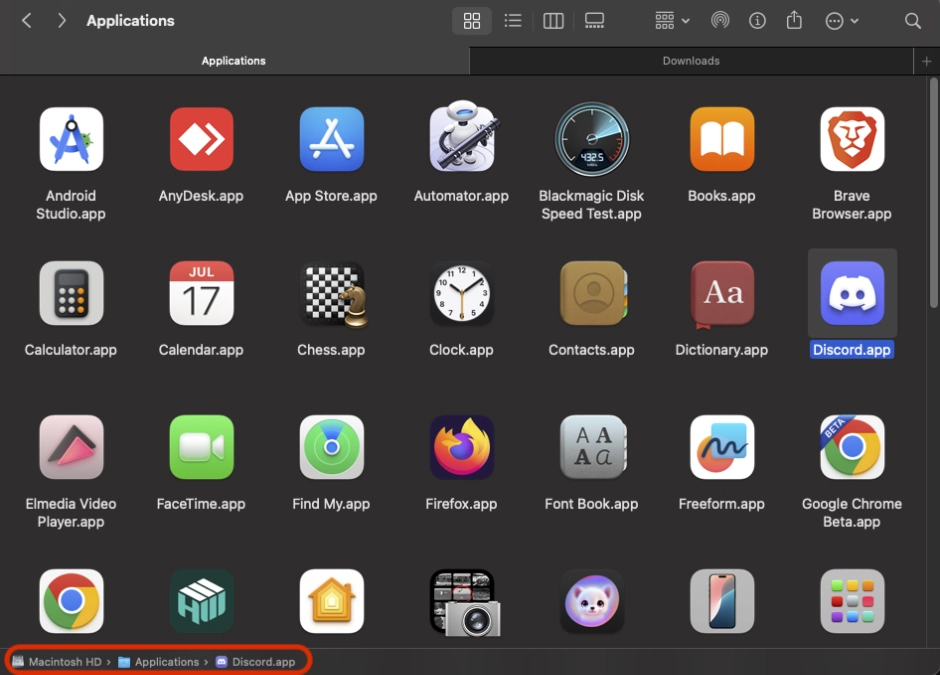Screen dimensions: 940x675
Task: Select the Brave Browser lion icon
Action: tap(852, 139)
